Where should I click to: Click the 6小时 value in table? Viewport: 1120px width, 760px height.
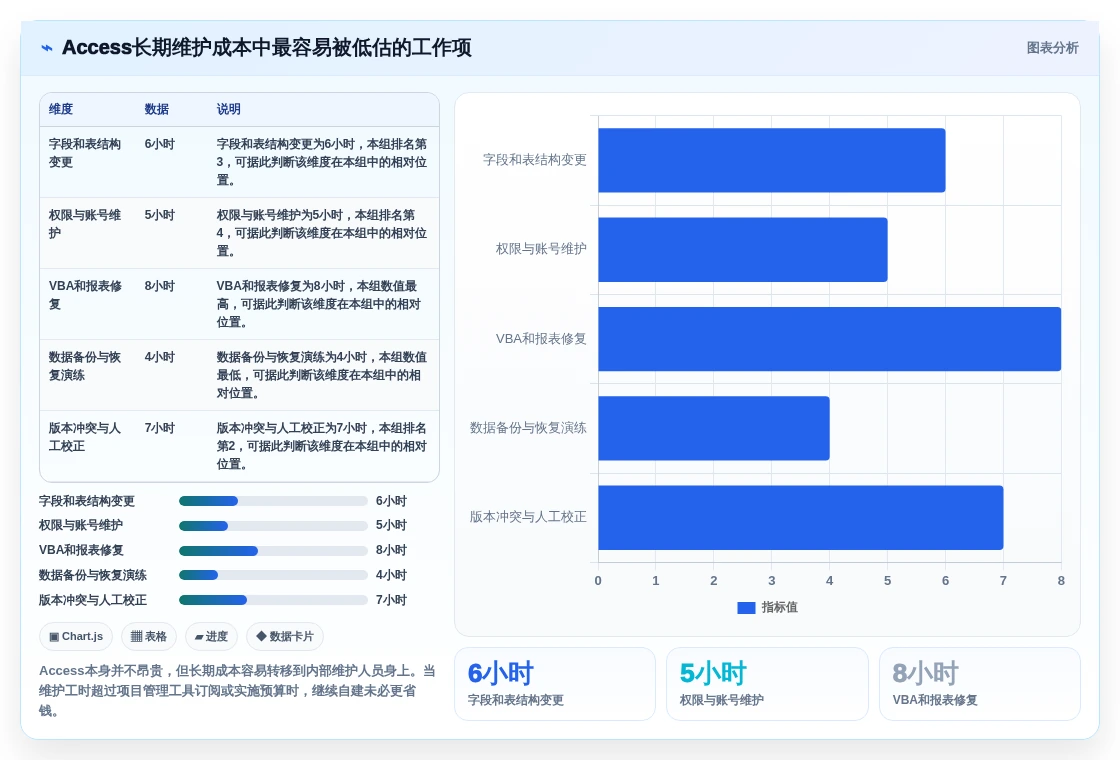159,144
